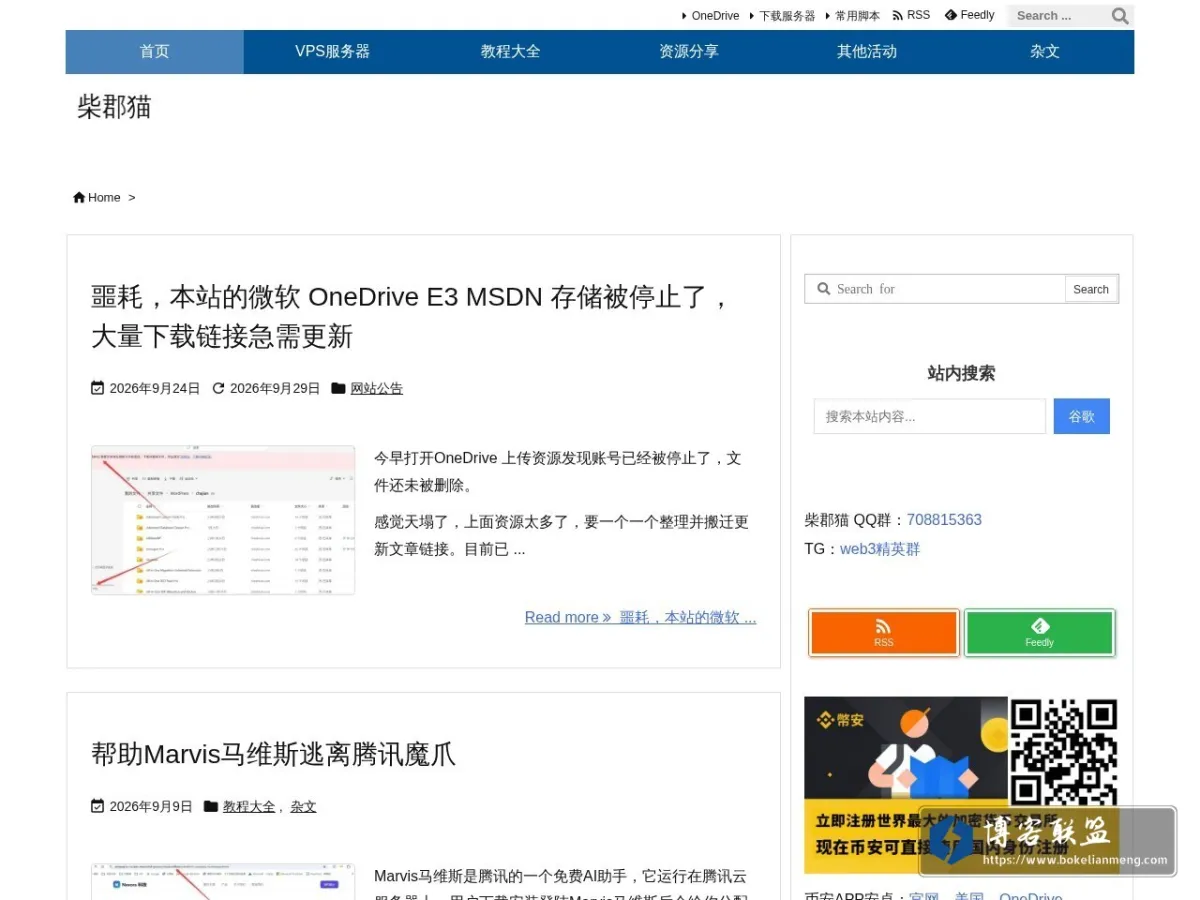Click the 柴郡猫 site title
The image size is (1200, 900).
pyautogui.click(x=114, y=107)
